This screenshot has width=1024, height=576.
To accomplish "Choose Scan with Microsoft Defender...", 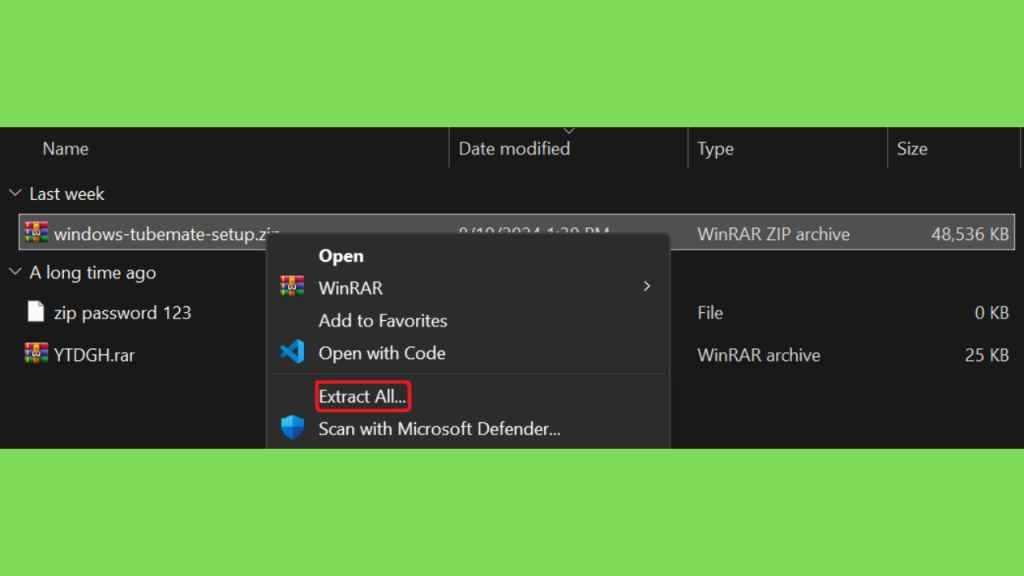I will point(440,429).
